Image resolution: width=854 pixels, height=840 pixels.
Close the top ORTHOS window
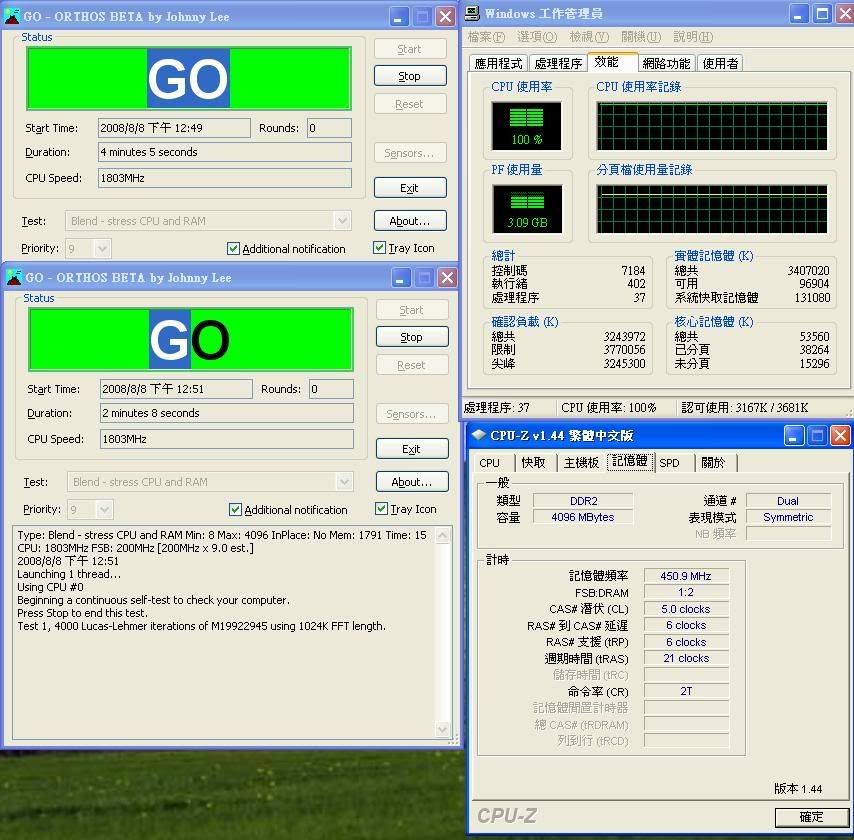446,17
